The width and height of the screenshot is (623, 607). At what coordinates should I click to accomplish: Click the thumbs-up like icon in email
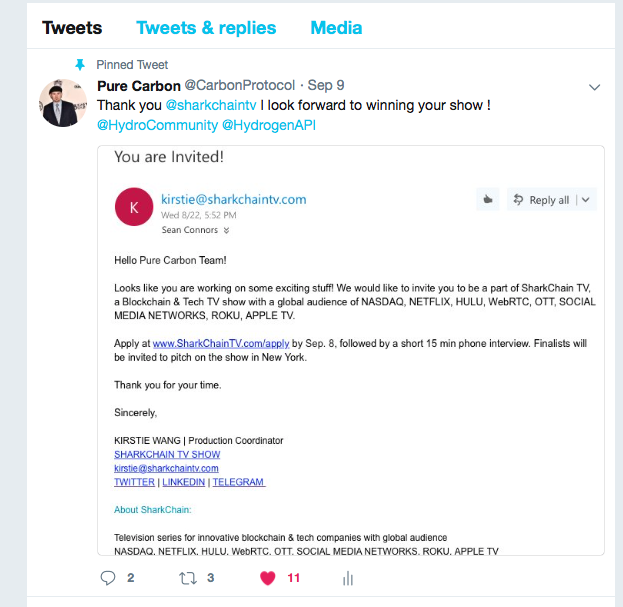click(x=487, y=199)
